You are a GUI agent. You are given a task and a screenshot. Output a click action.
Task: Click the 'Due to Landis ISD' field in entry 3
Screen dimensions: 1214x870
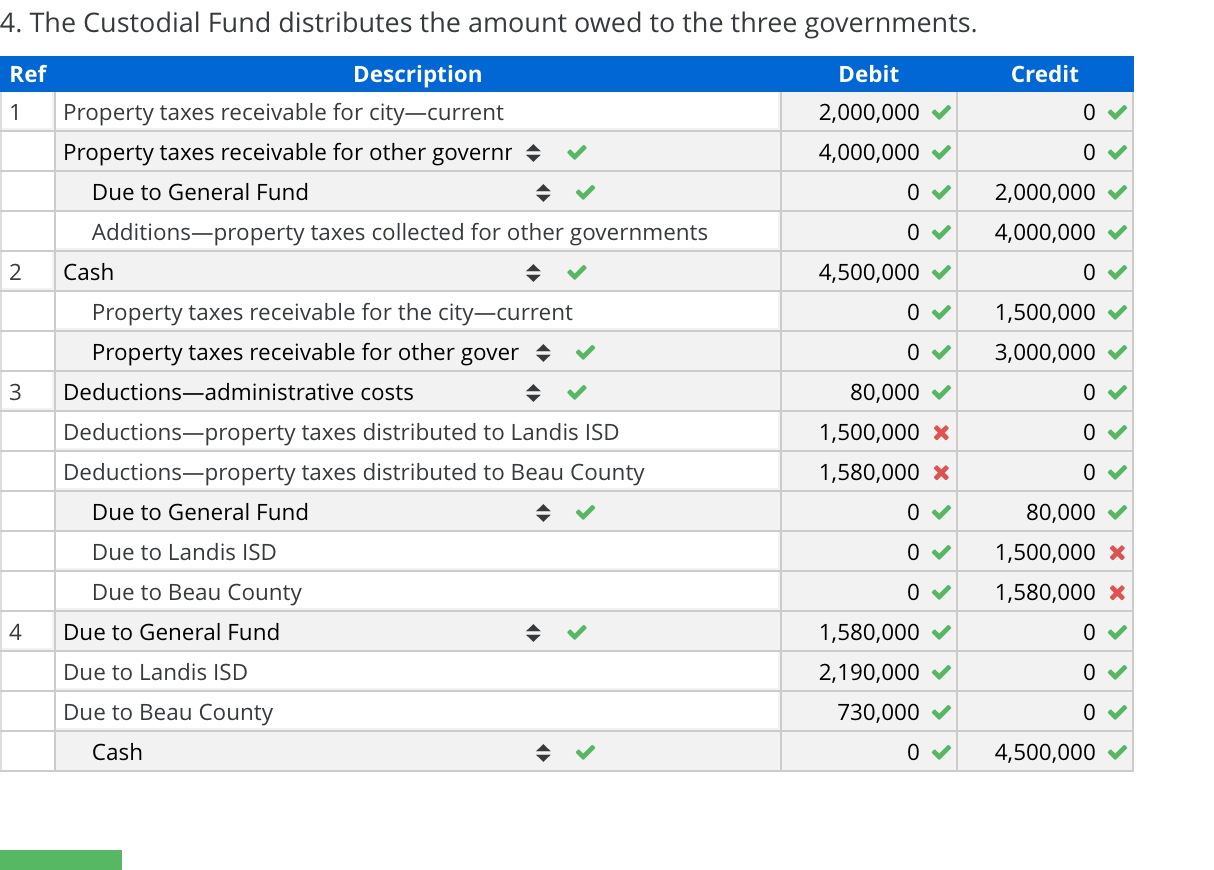tap(417, 552)
